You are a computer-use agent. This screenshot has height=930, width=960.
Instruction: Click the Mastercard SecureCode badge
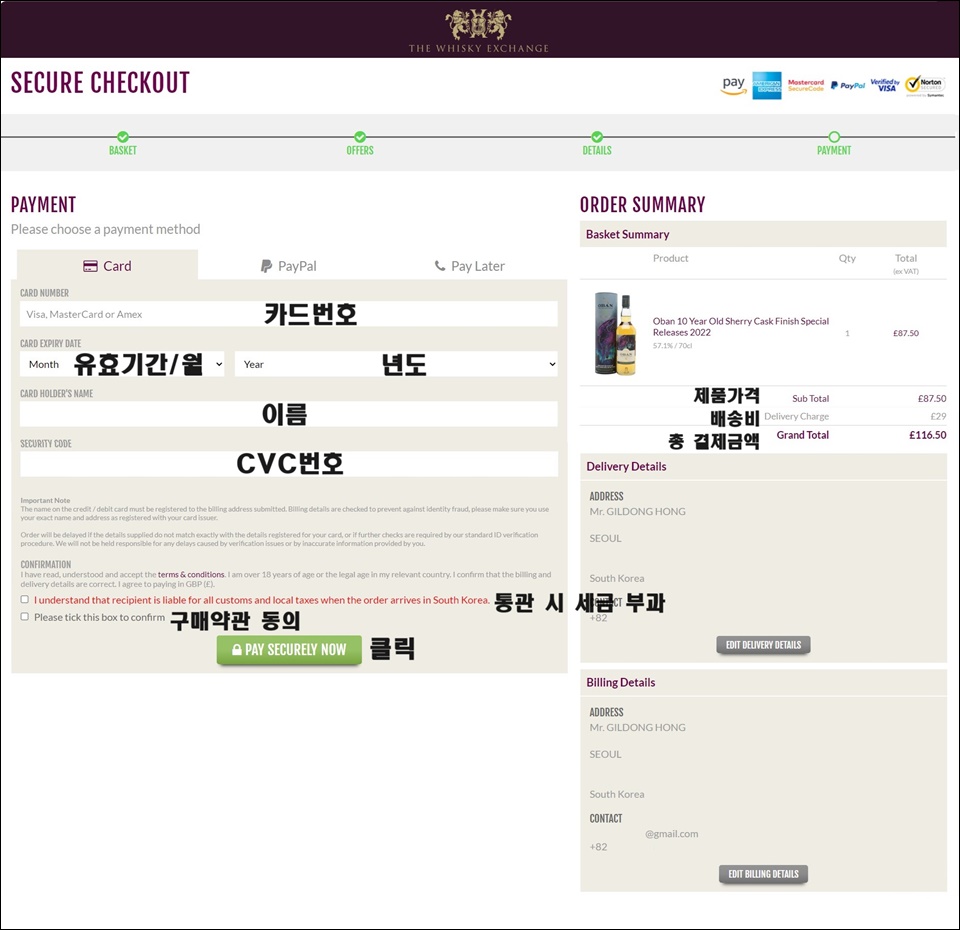coord(806,85)
